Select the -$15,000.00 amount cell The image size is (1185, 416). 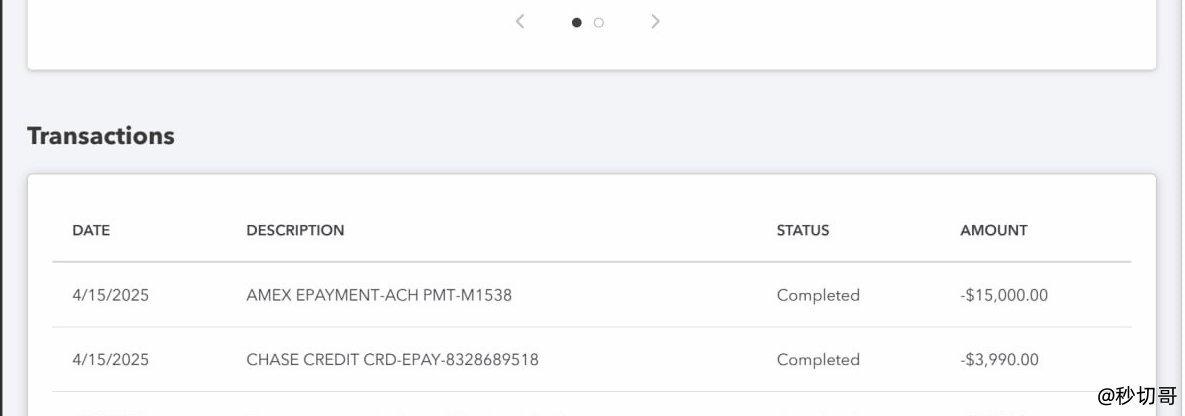pyautogui.click(x=1004, y=295)
